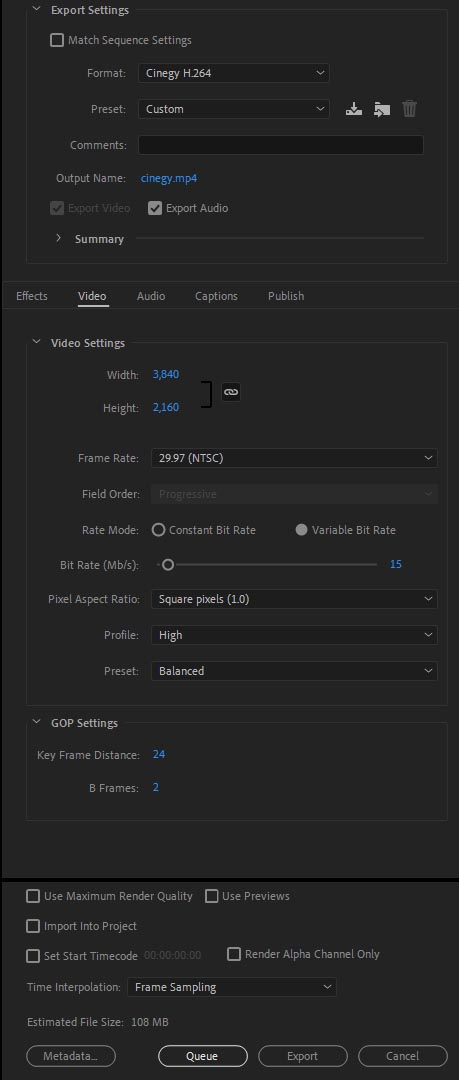Switch to the Publish tab
Screen dimensions: 459x1080
point(286,296)
